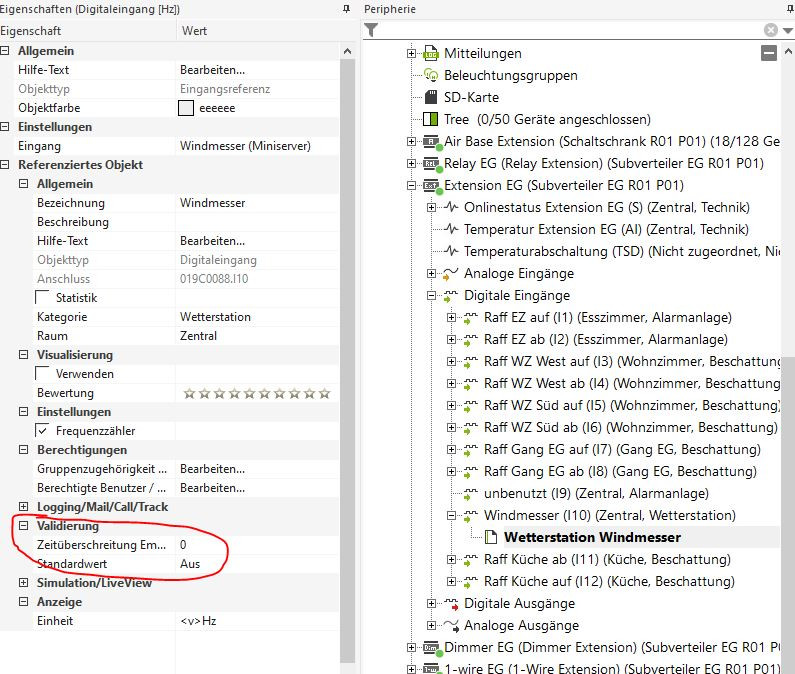Click Bearbeiten for Gruppenzugehörigkeit
The image size is (795, 674).
[x=212, y=469]
